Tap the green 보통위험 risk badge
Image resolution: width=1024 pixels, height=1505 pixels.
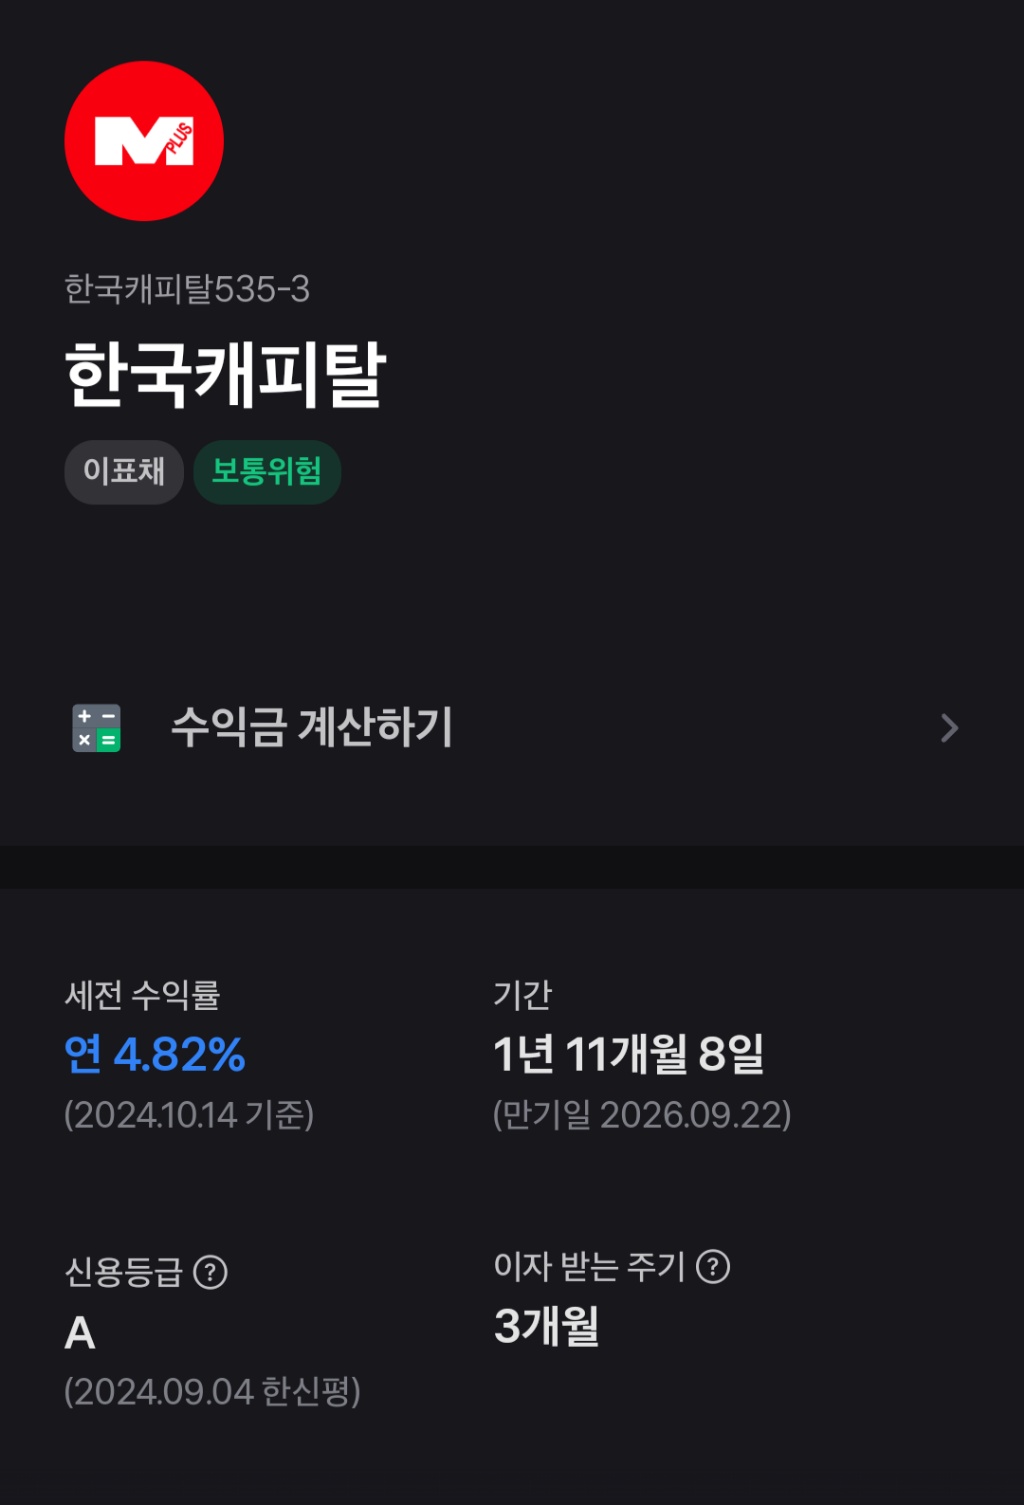coord(267,472)
